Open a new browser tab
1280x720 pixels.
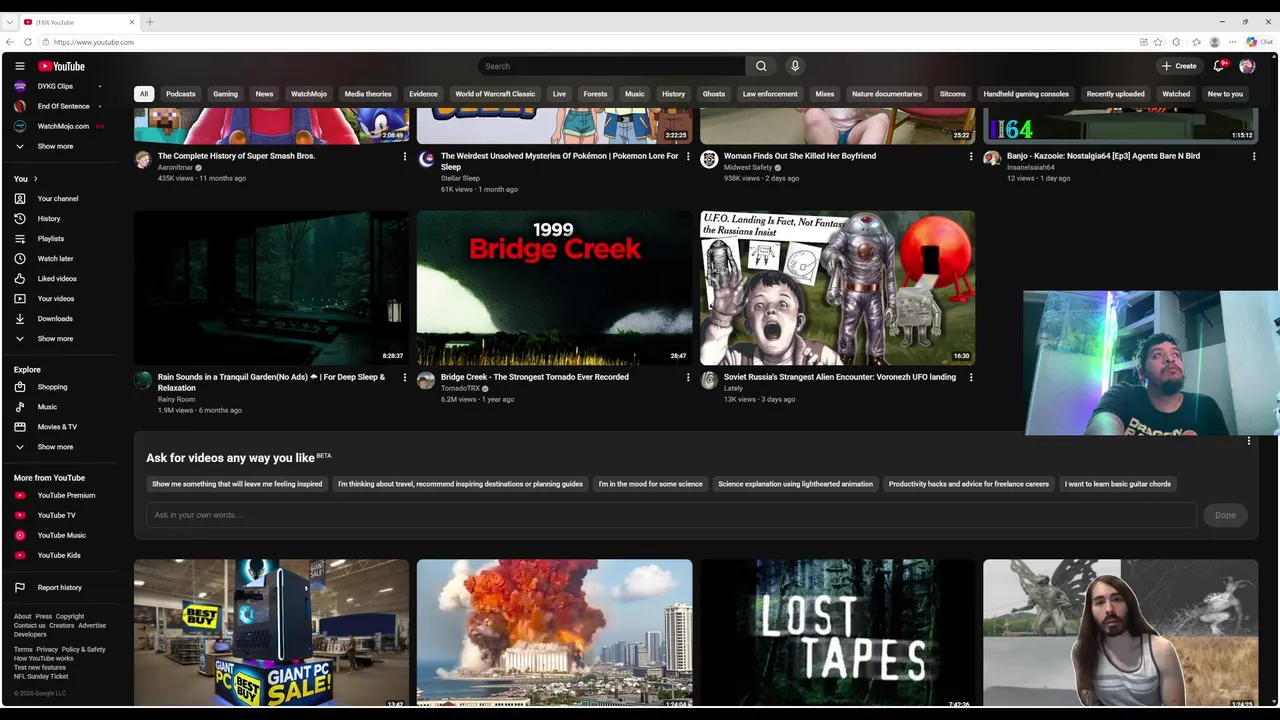[x=150, y=22]
